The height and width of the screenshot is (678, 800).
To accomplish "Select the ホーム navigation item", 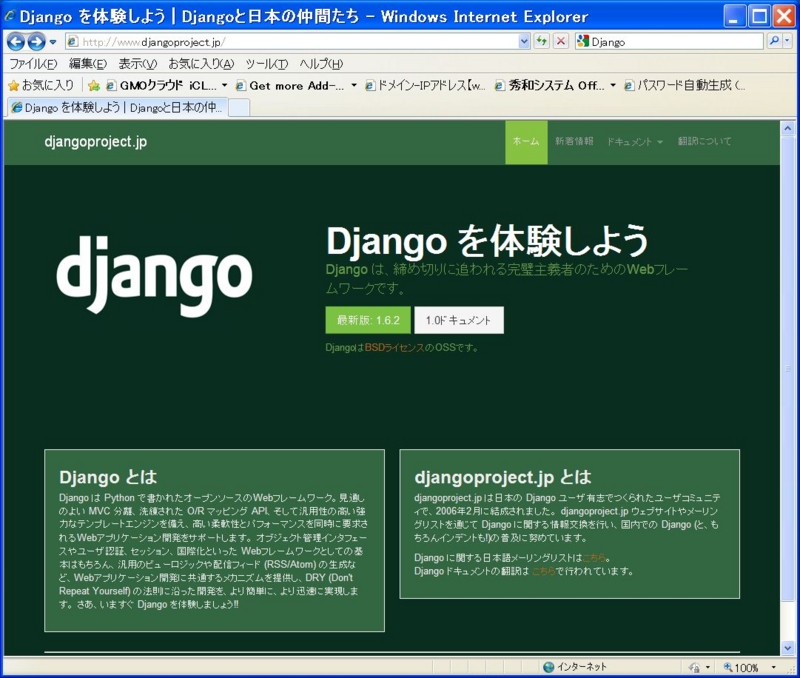I will pyautogui.click(x=526, y=142).
